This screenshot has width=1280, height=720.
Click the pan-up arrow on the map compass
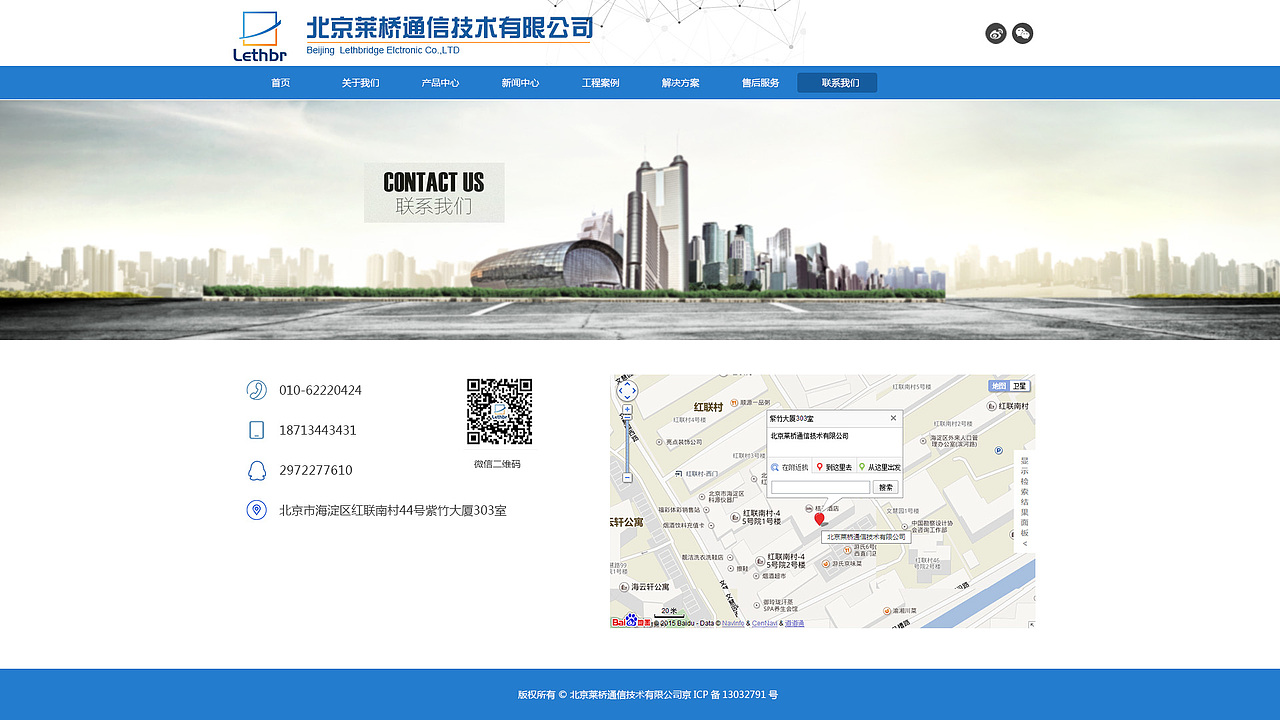point(627,384)
